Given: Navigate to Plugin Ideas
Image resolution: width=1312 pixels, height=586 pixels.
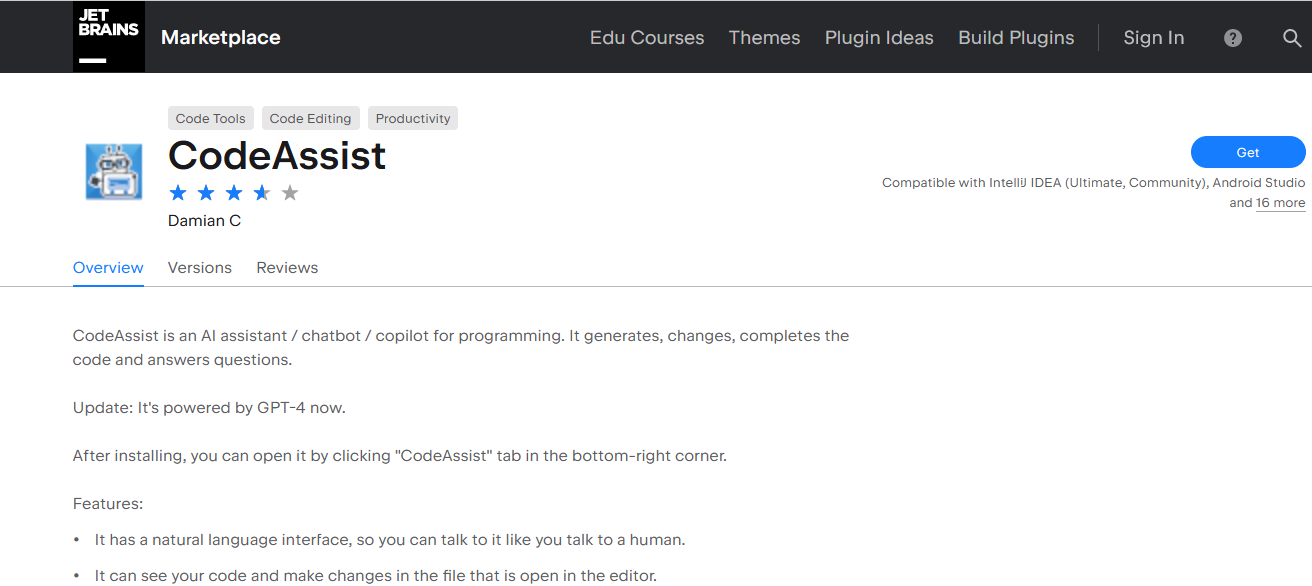Looking at the screenshot, I should tap(879, 38).
